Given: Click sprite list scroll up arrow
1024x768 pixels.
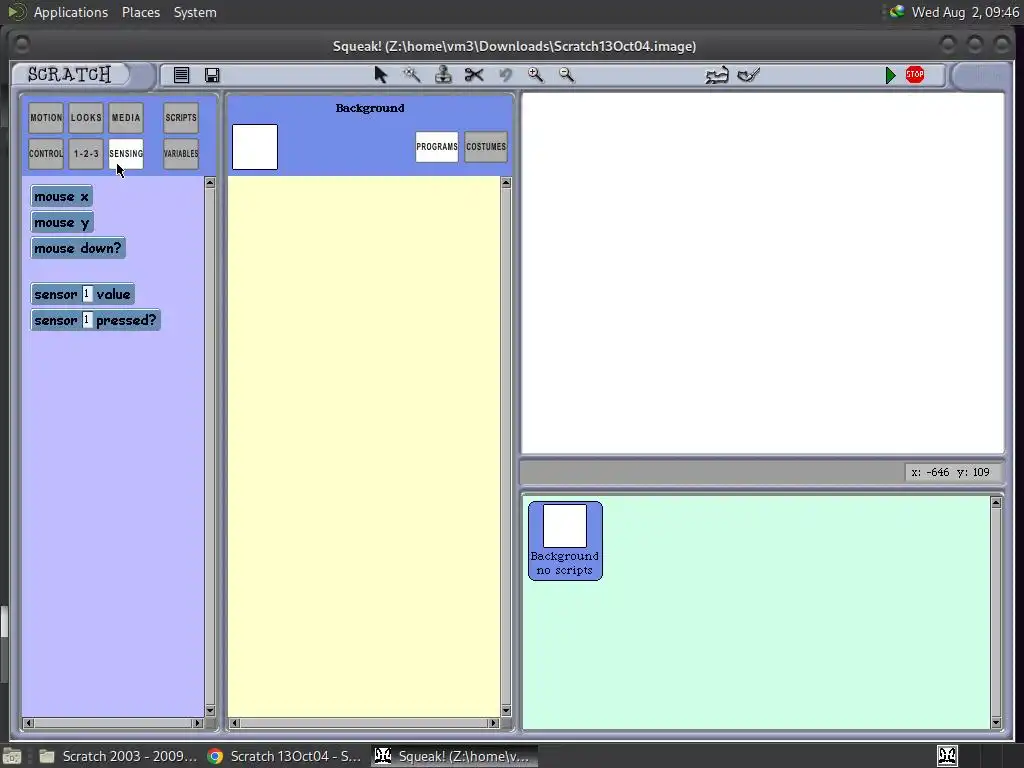Looking at the screenshot, I should 996,502.
